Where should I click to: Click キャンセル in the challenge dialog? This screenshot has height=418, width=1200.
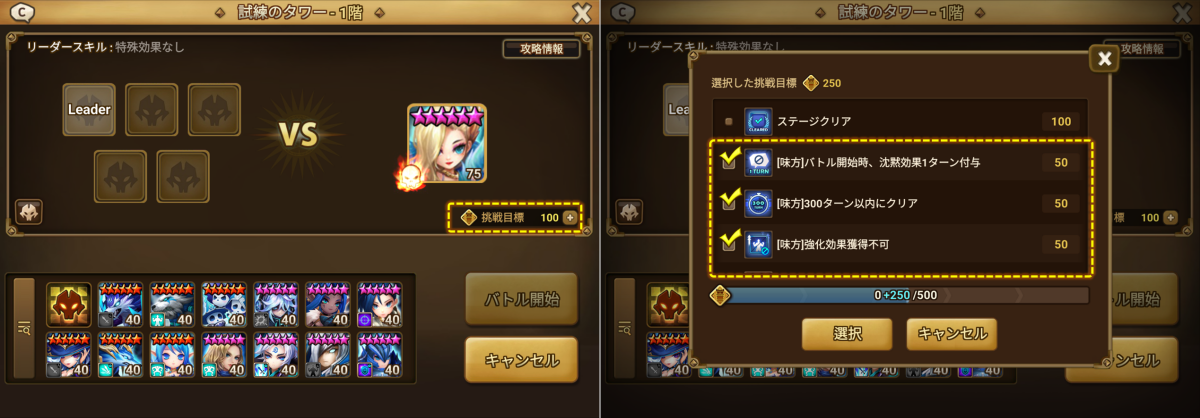tap(951, 334)
